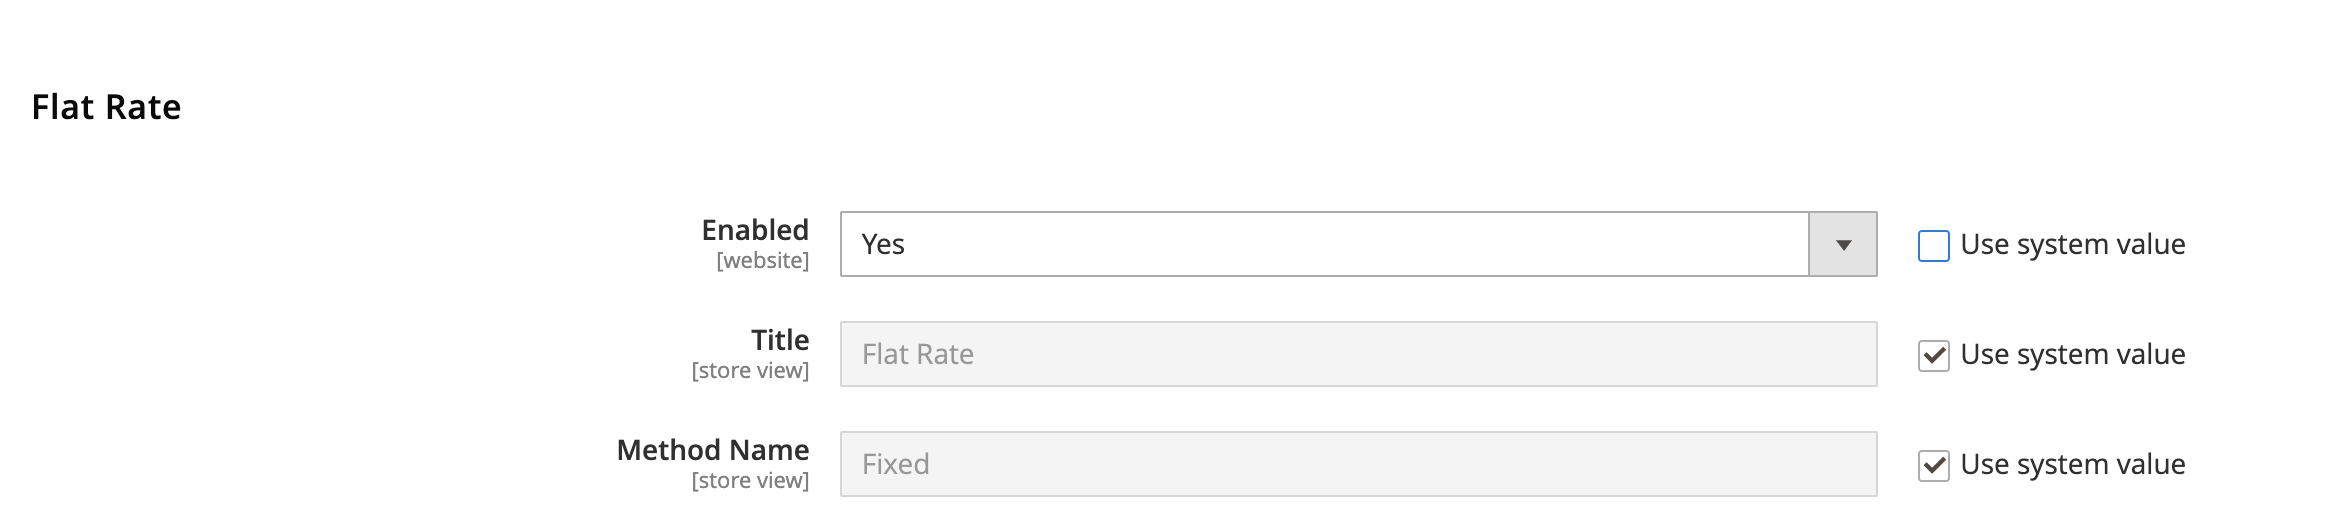Click the Method Name field label
Image resolution: width=2334 pixels, height=522 pixels.
point(712,450)
